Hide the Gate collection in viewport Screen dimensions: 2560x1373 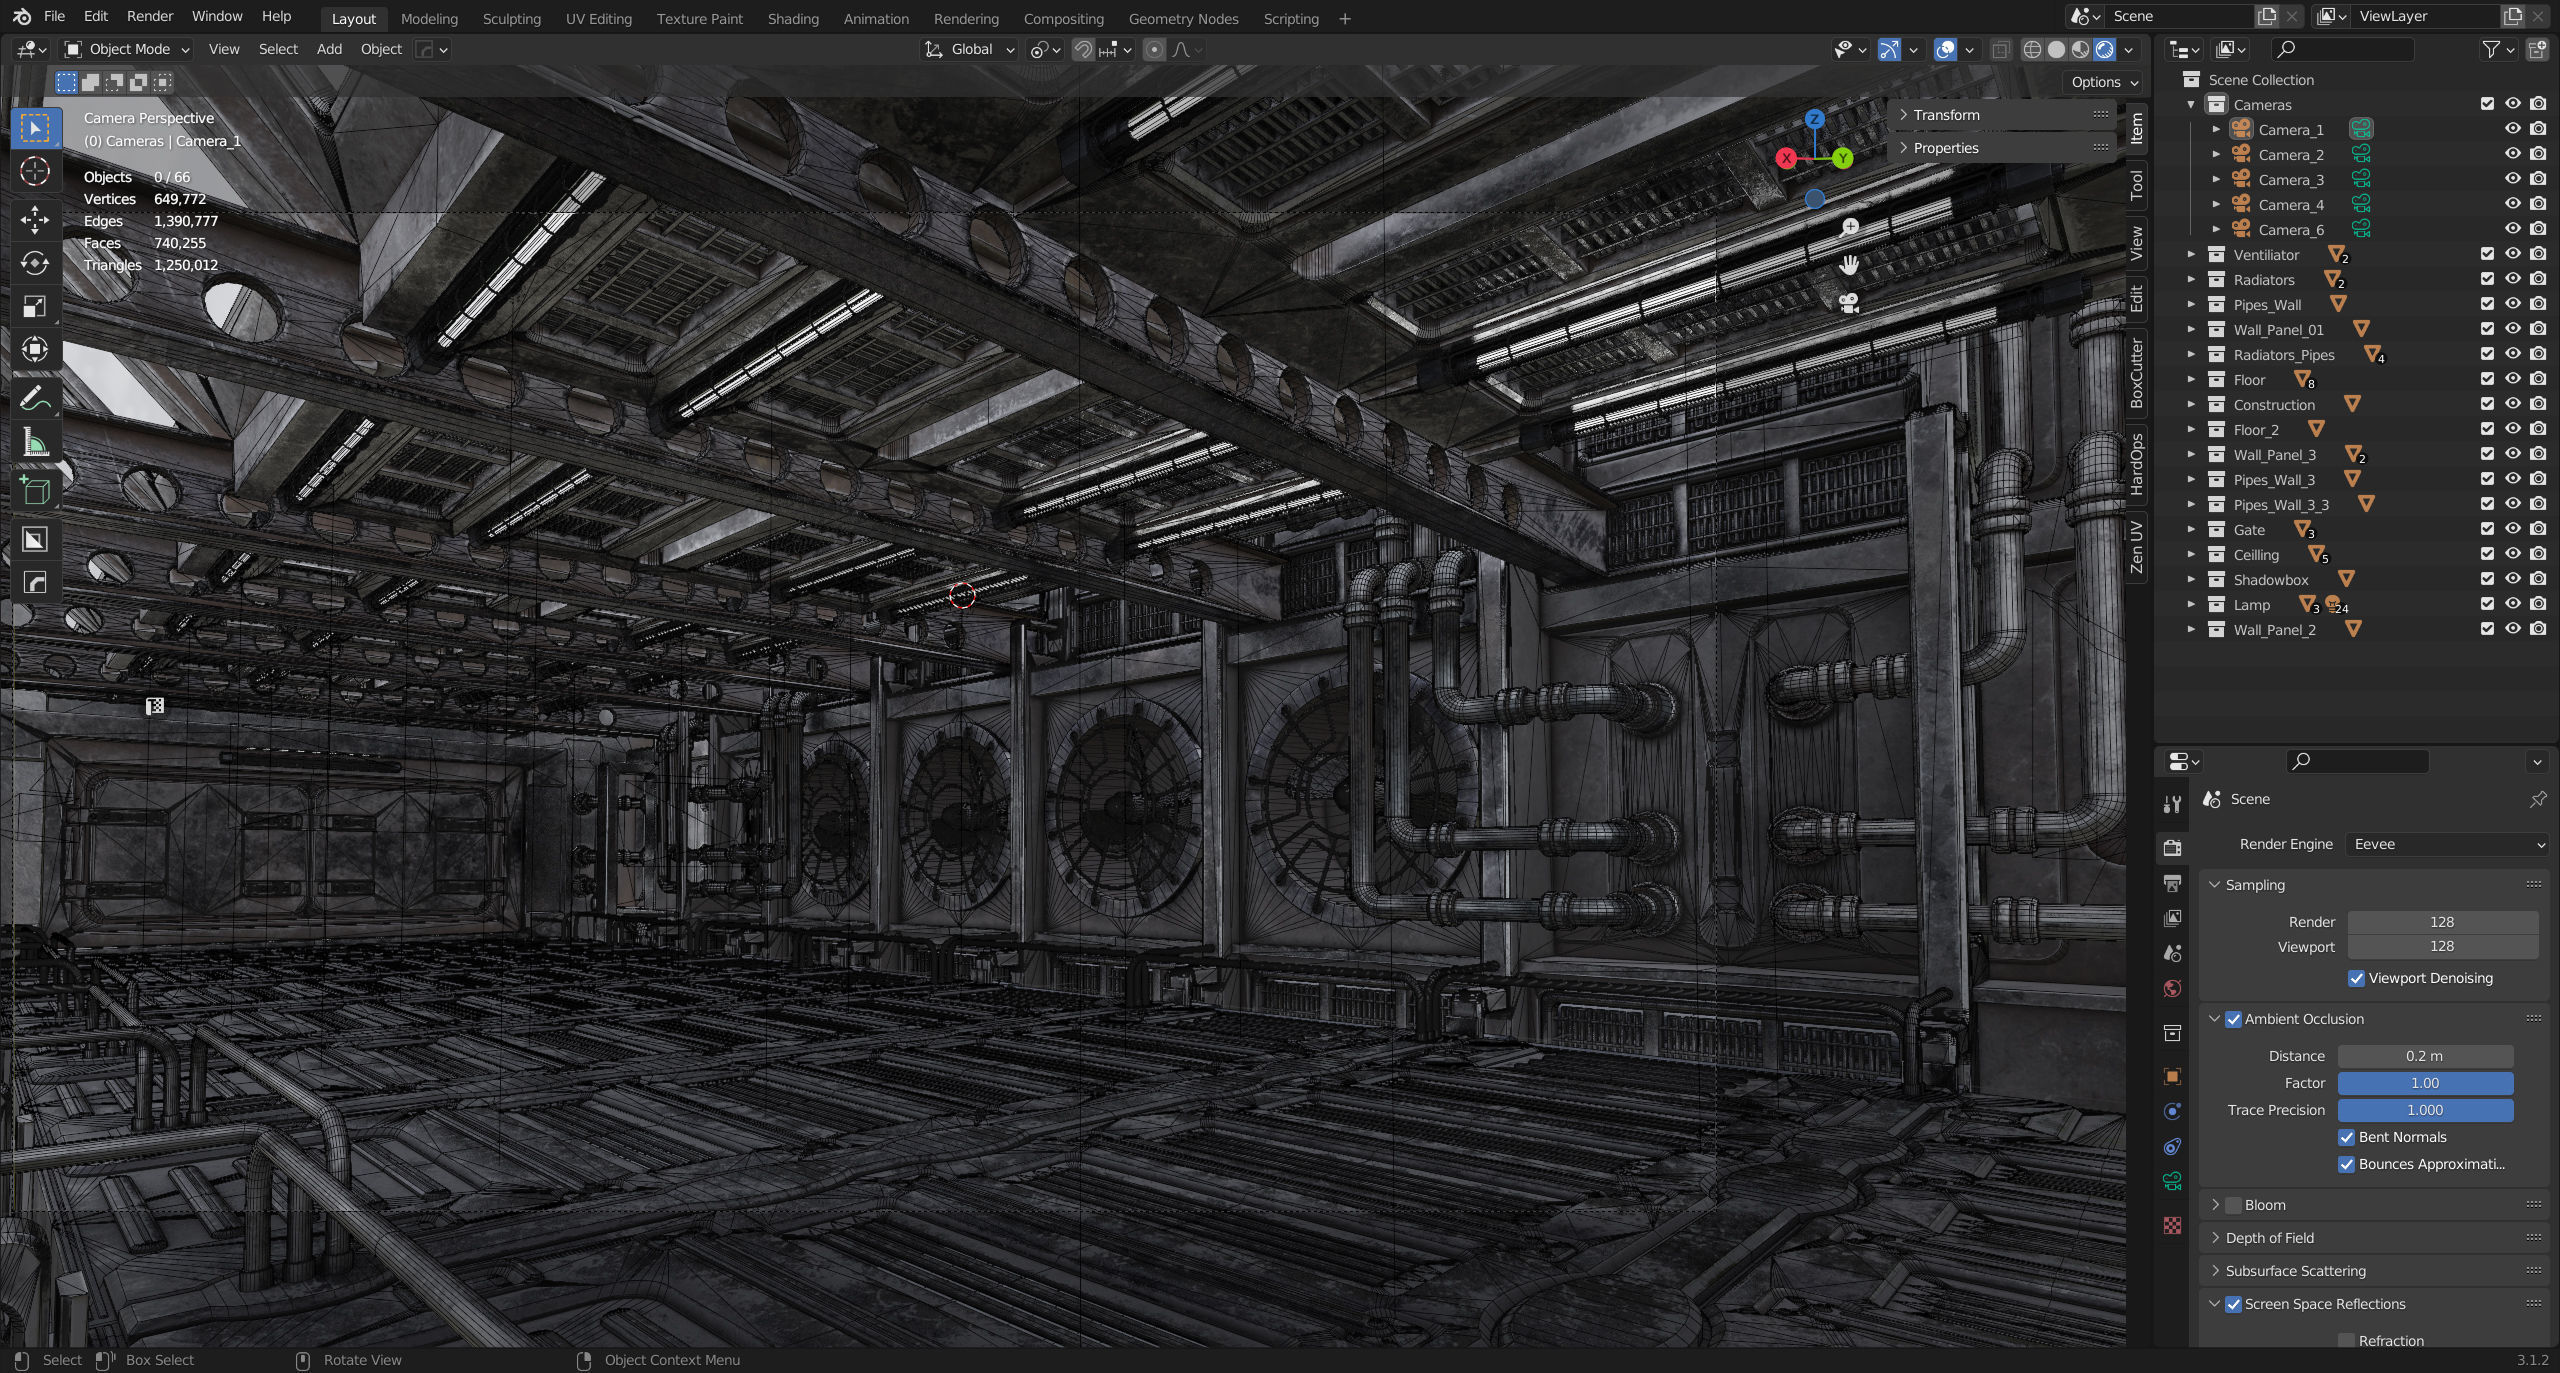(2512, 529)
